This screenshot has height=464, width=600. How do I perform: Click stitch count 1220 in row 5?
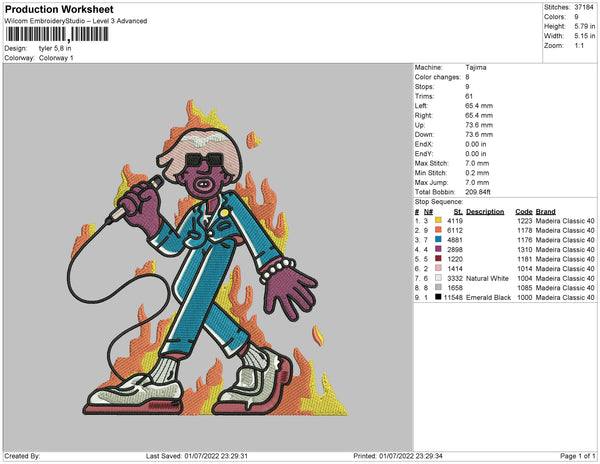click(455, 259)
